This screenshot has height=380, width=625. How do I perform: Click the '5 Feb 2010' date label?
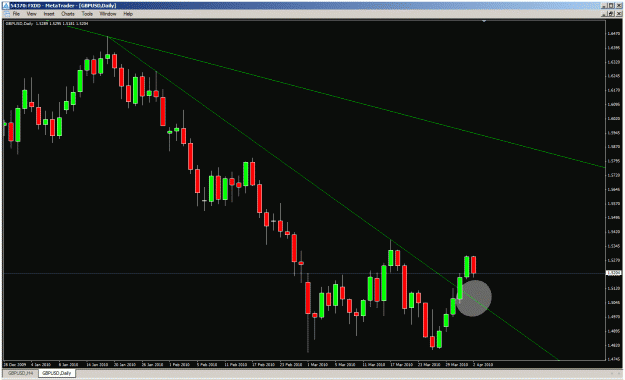(x=207, y=364)
